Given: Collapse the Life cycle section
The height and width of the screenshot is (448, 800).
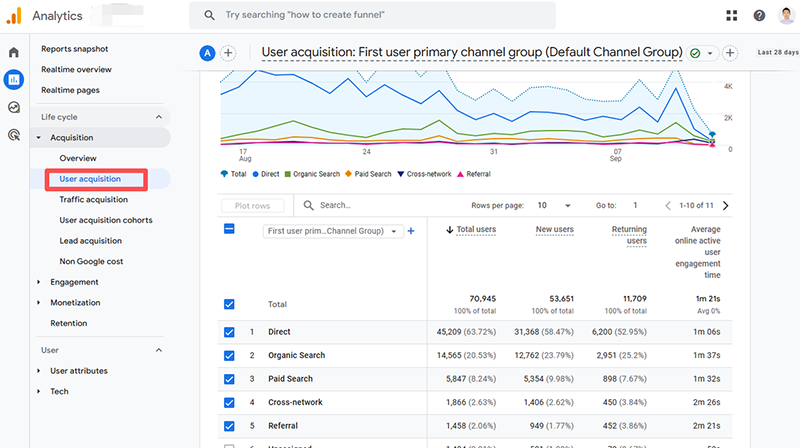Looking at the screenshot, I should click(x=158, y=117).
